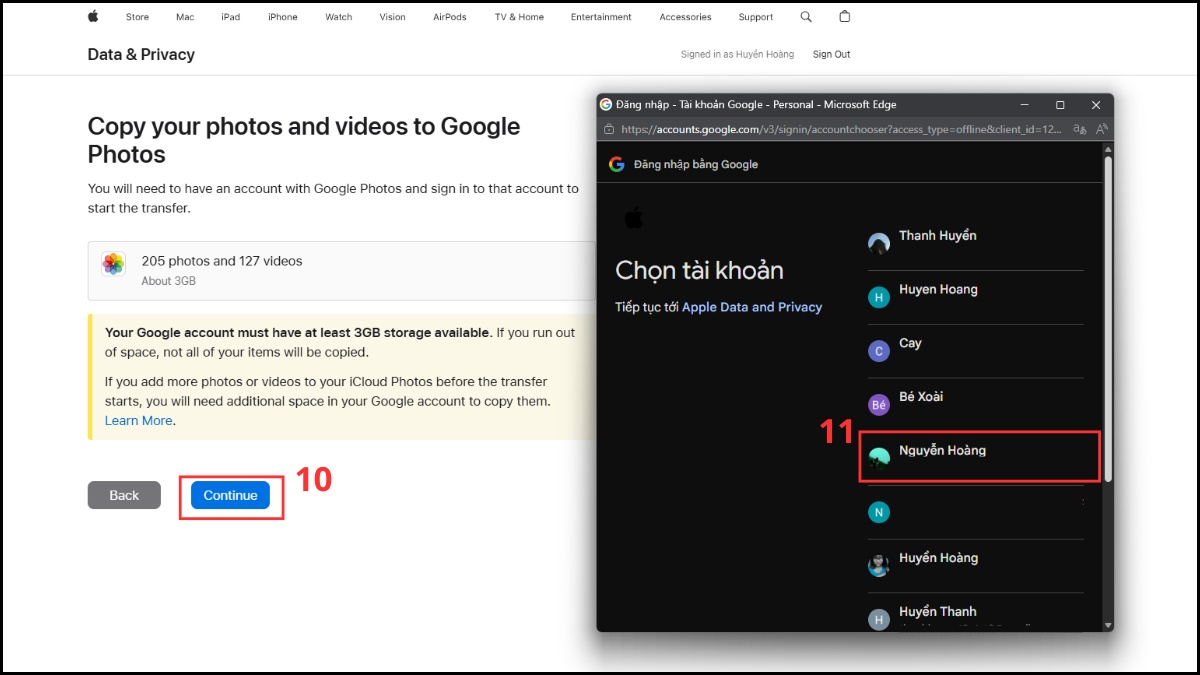This screenshot has height=675, width=1200.
Task: Click the translate icon in Edge address bar
Action: [x=1079, y=129]
